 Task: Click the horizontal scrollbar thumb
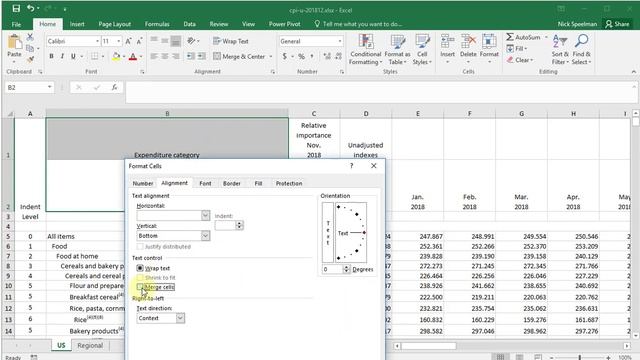point(428,346)
